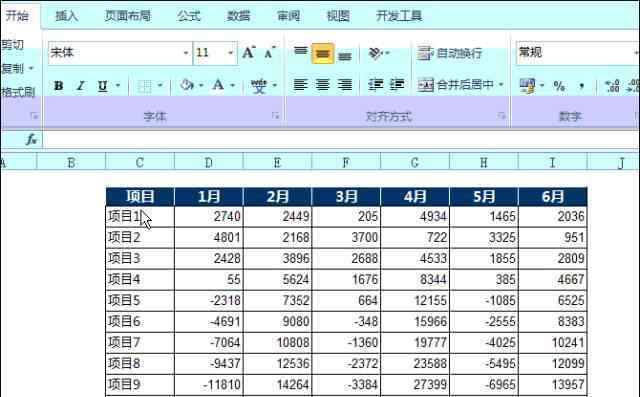The image size is (640, 397).
Task: Select the cell containing 项目5
Action: click(140, 301)
